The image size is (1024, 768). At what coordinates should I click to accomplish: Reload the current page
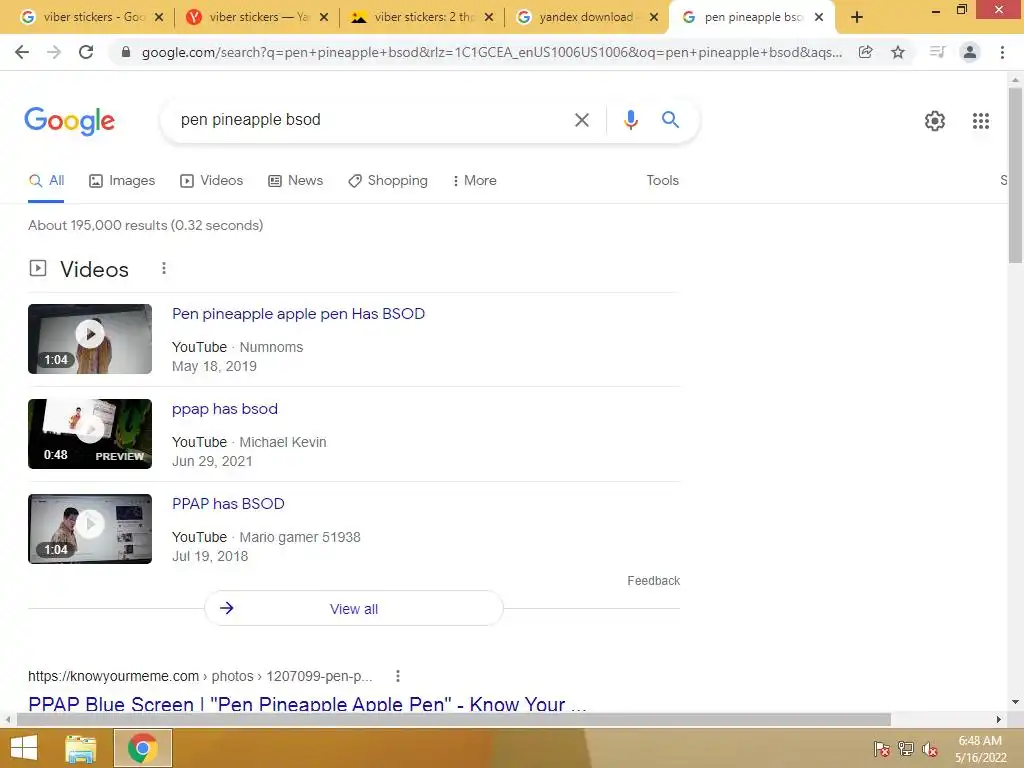(86, 52)
